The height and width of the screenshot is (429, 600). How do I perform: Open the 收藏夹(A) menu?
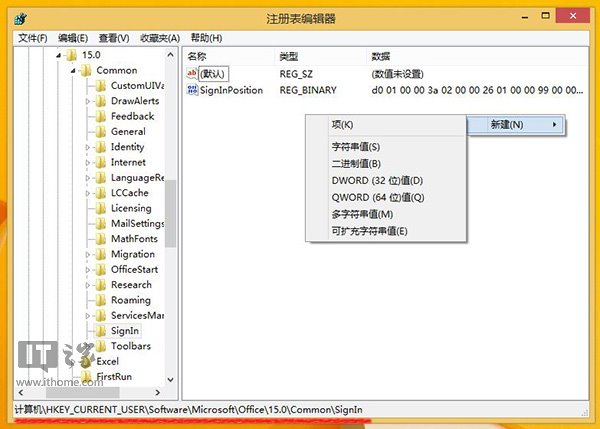coord(158,38)
